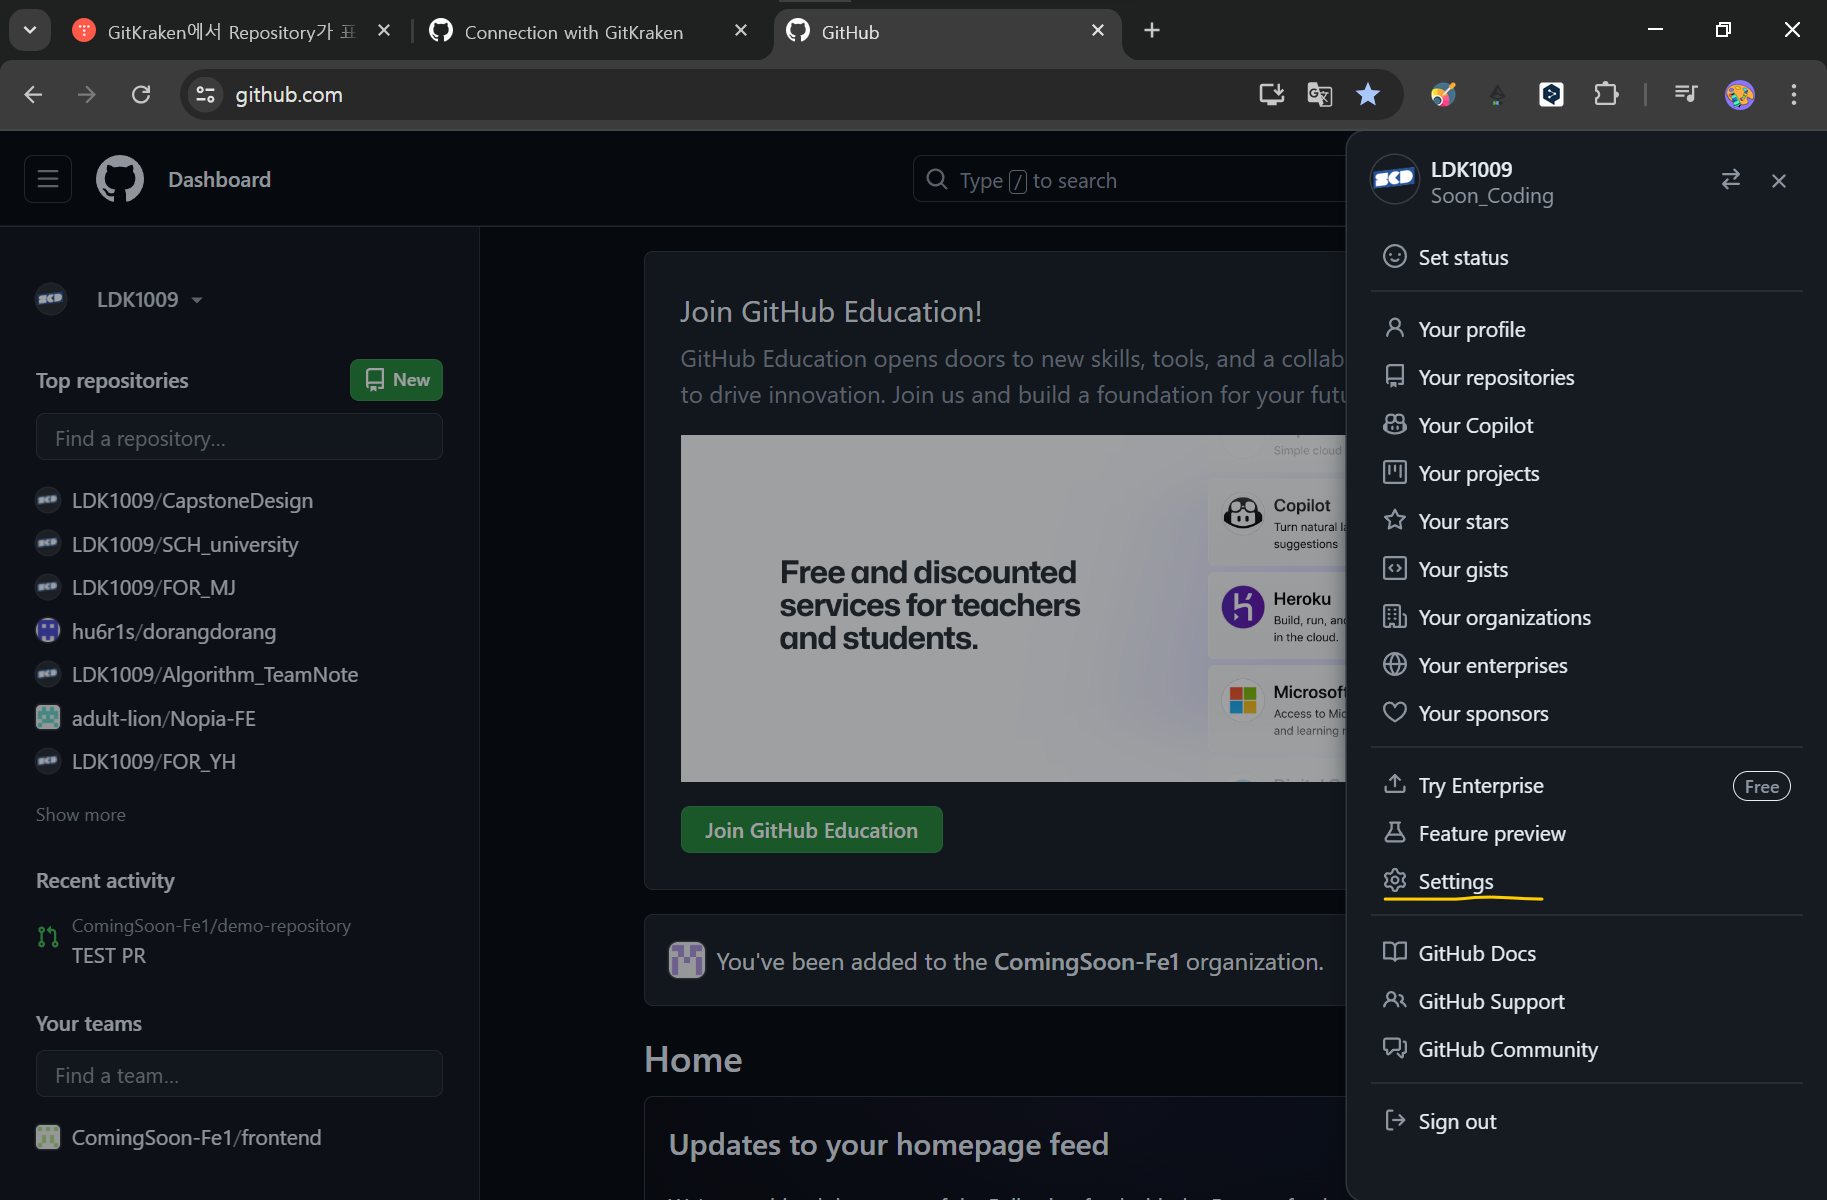Open Set status
1827x1200 pixels.
point(1586,257)
